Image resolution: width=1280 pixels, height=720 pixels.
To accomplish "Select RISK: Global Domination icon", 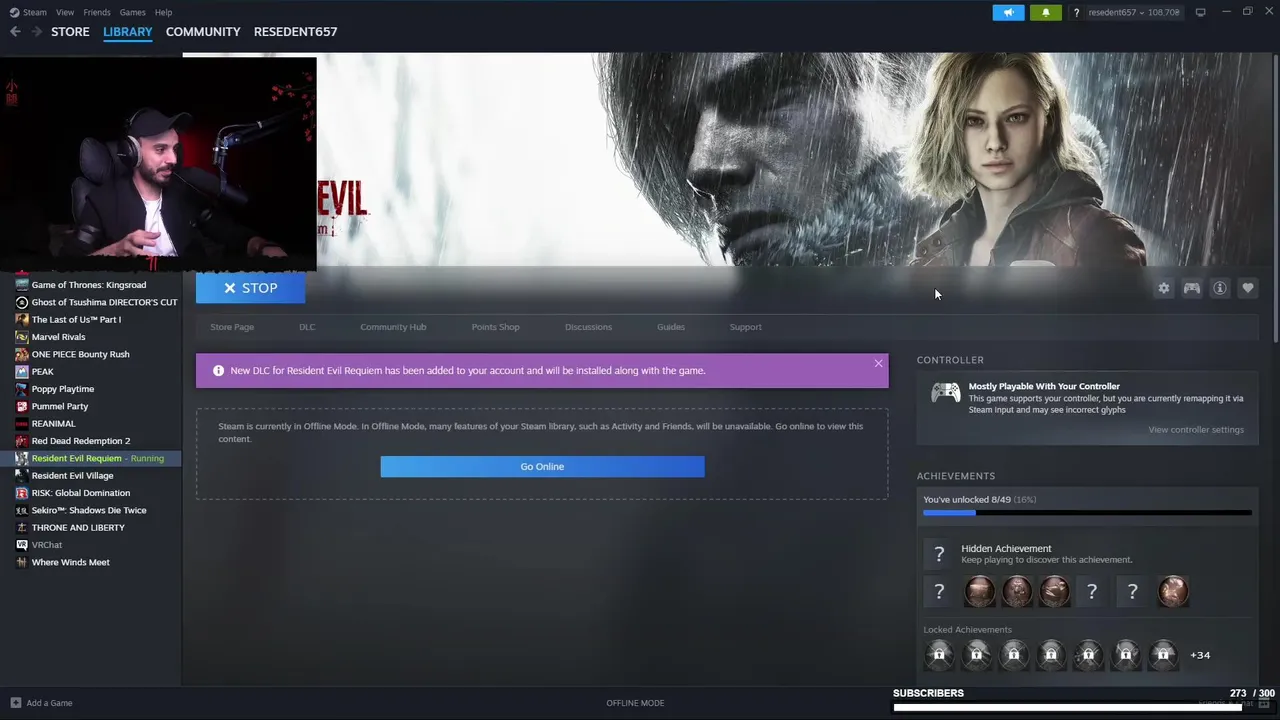I will [x=22, y=493].
